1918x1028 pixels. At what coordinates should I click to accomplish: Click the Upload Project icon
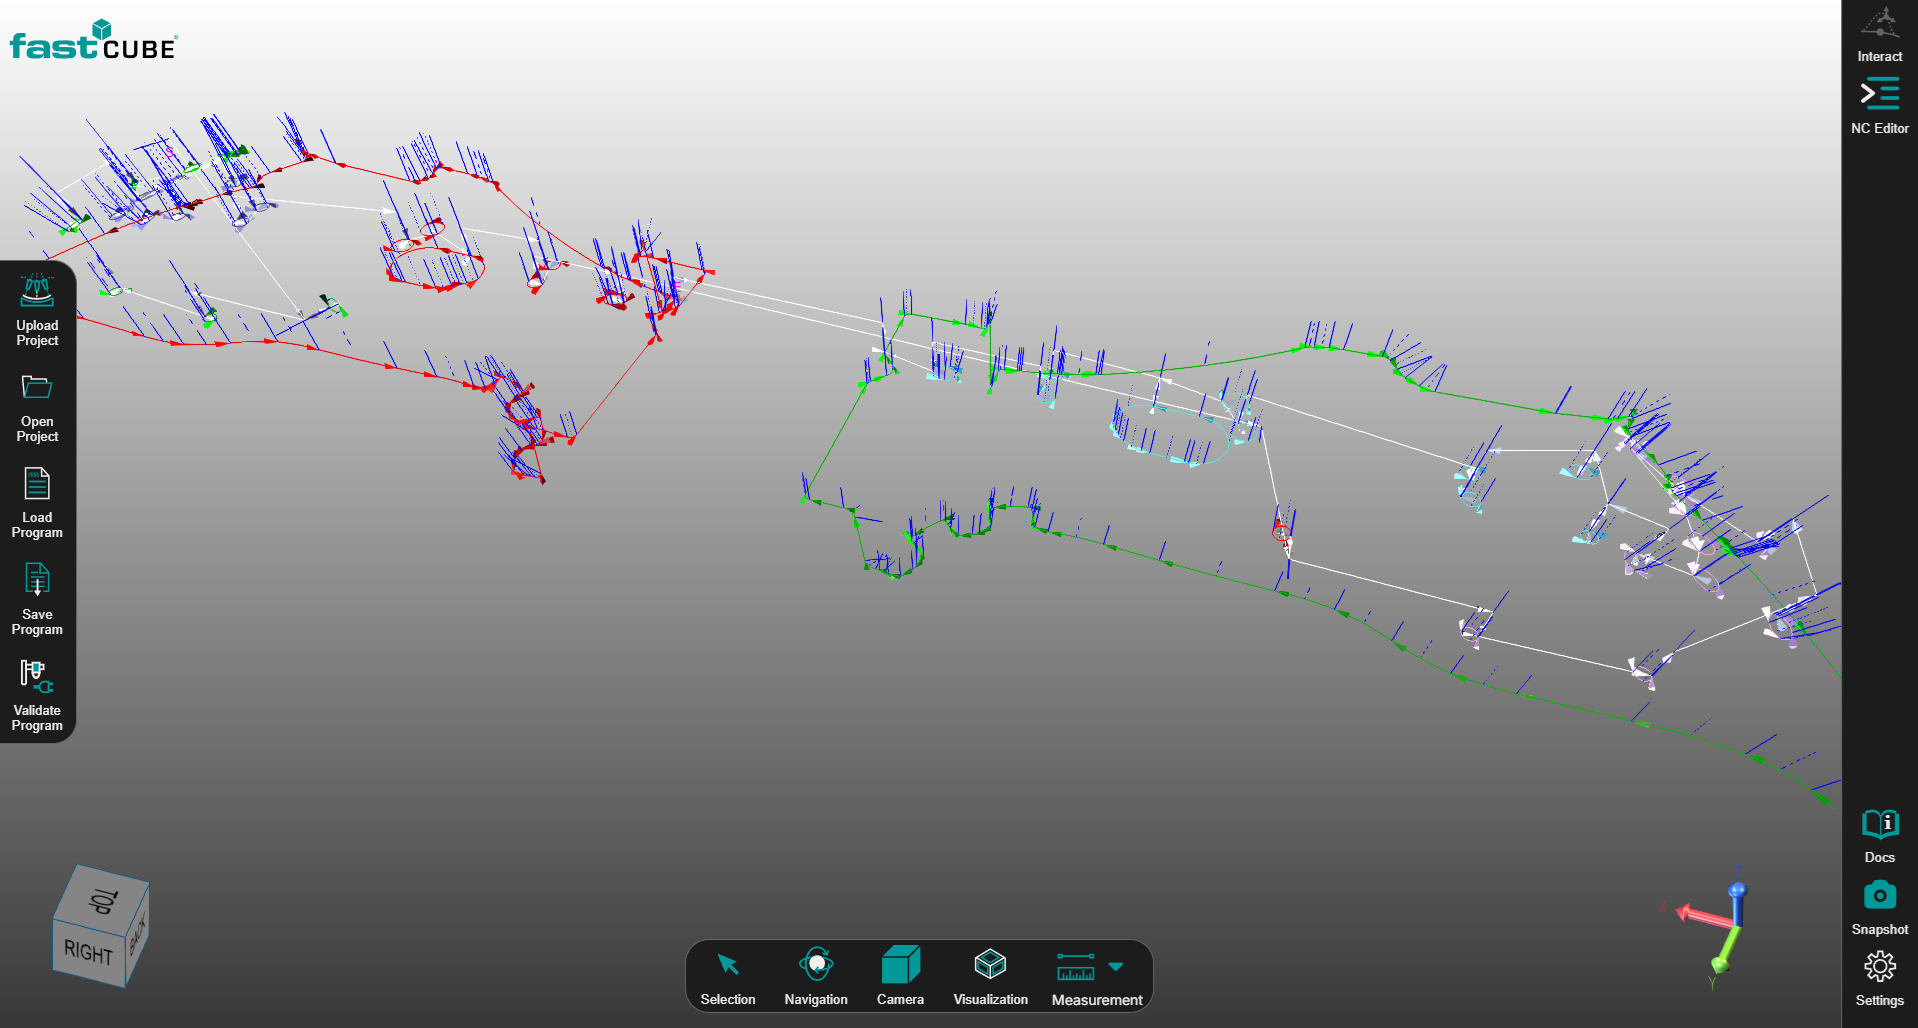pyautogui.click(x=37, y=293)
